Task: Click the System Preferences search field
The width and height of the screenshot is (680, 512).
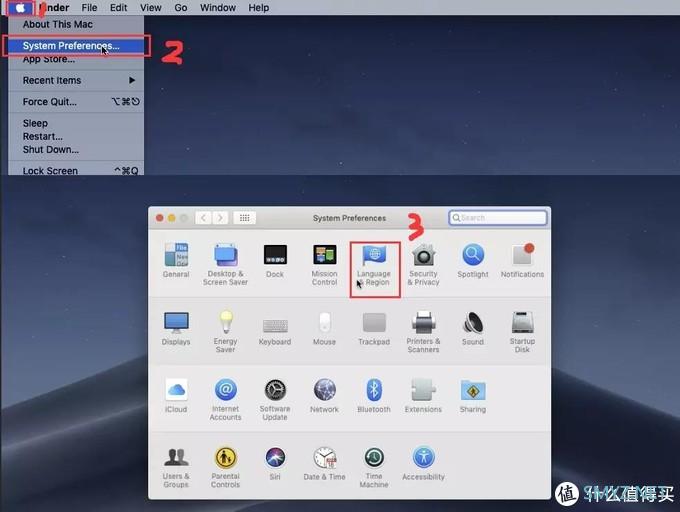Action: pos(498,218)
